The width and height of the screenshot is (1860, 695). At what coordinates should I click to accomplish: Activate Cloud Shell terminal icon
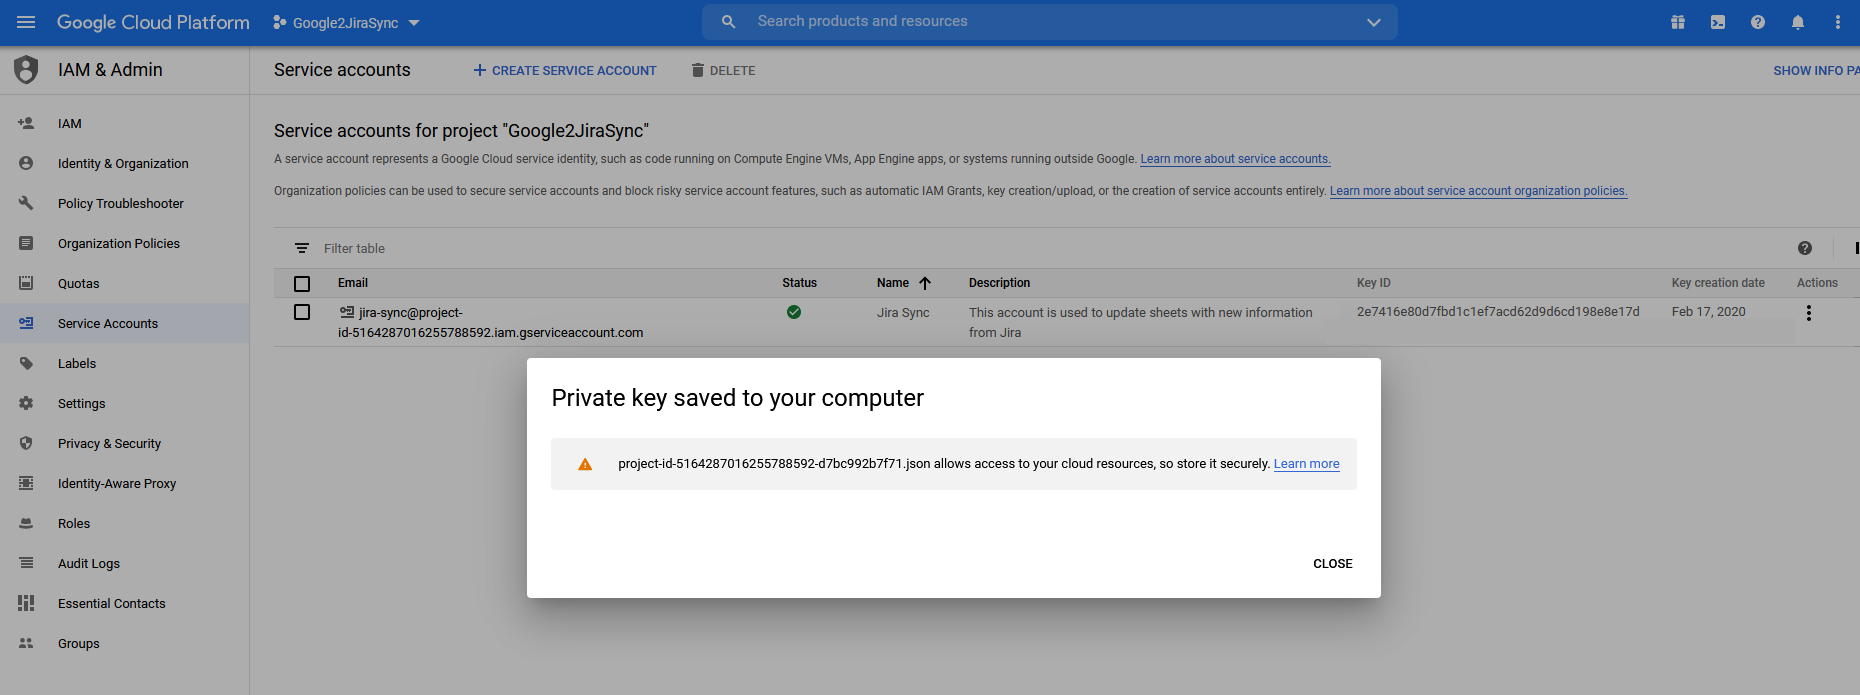1718,22
